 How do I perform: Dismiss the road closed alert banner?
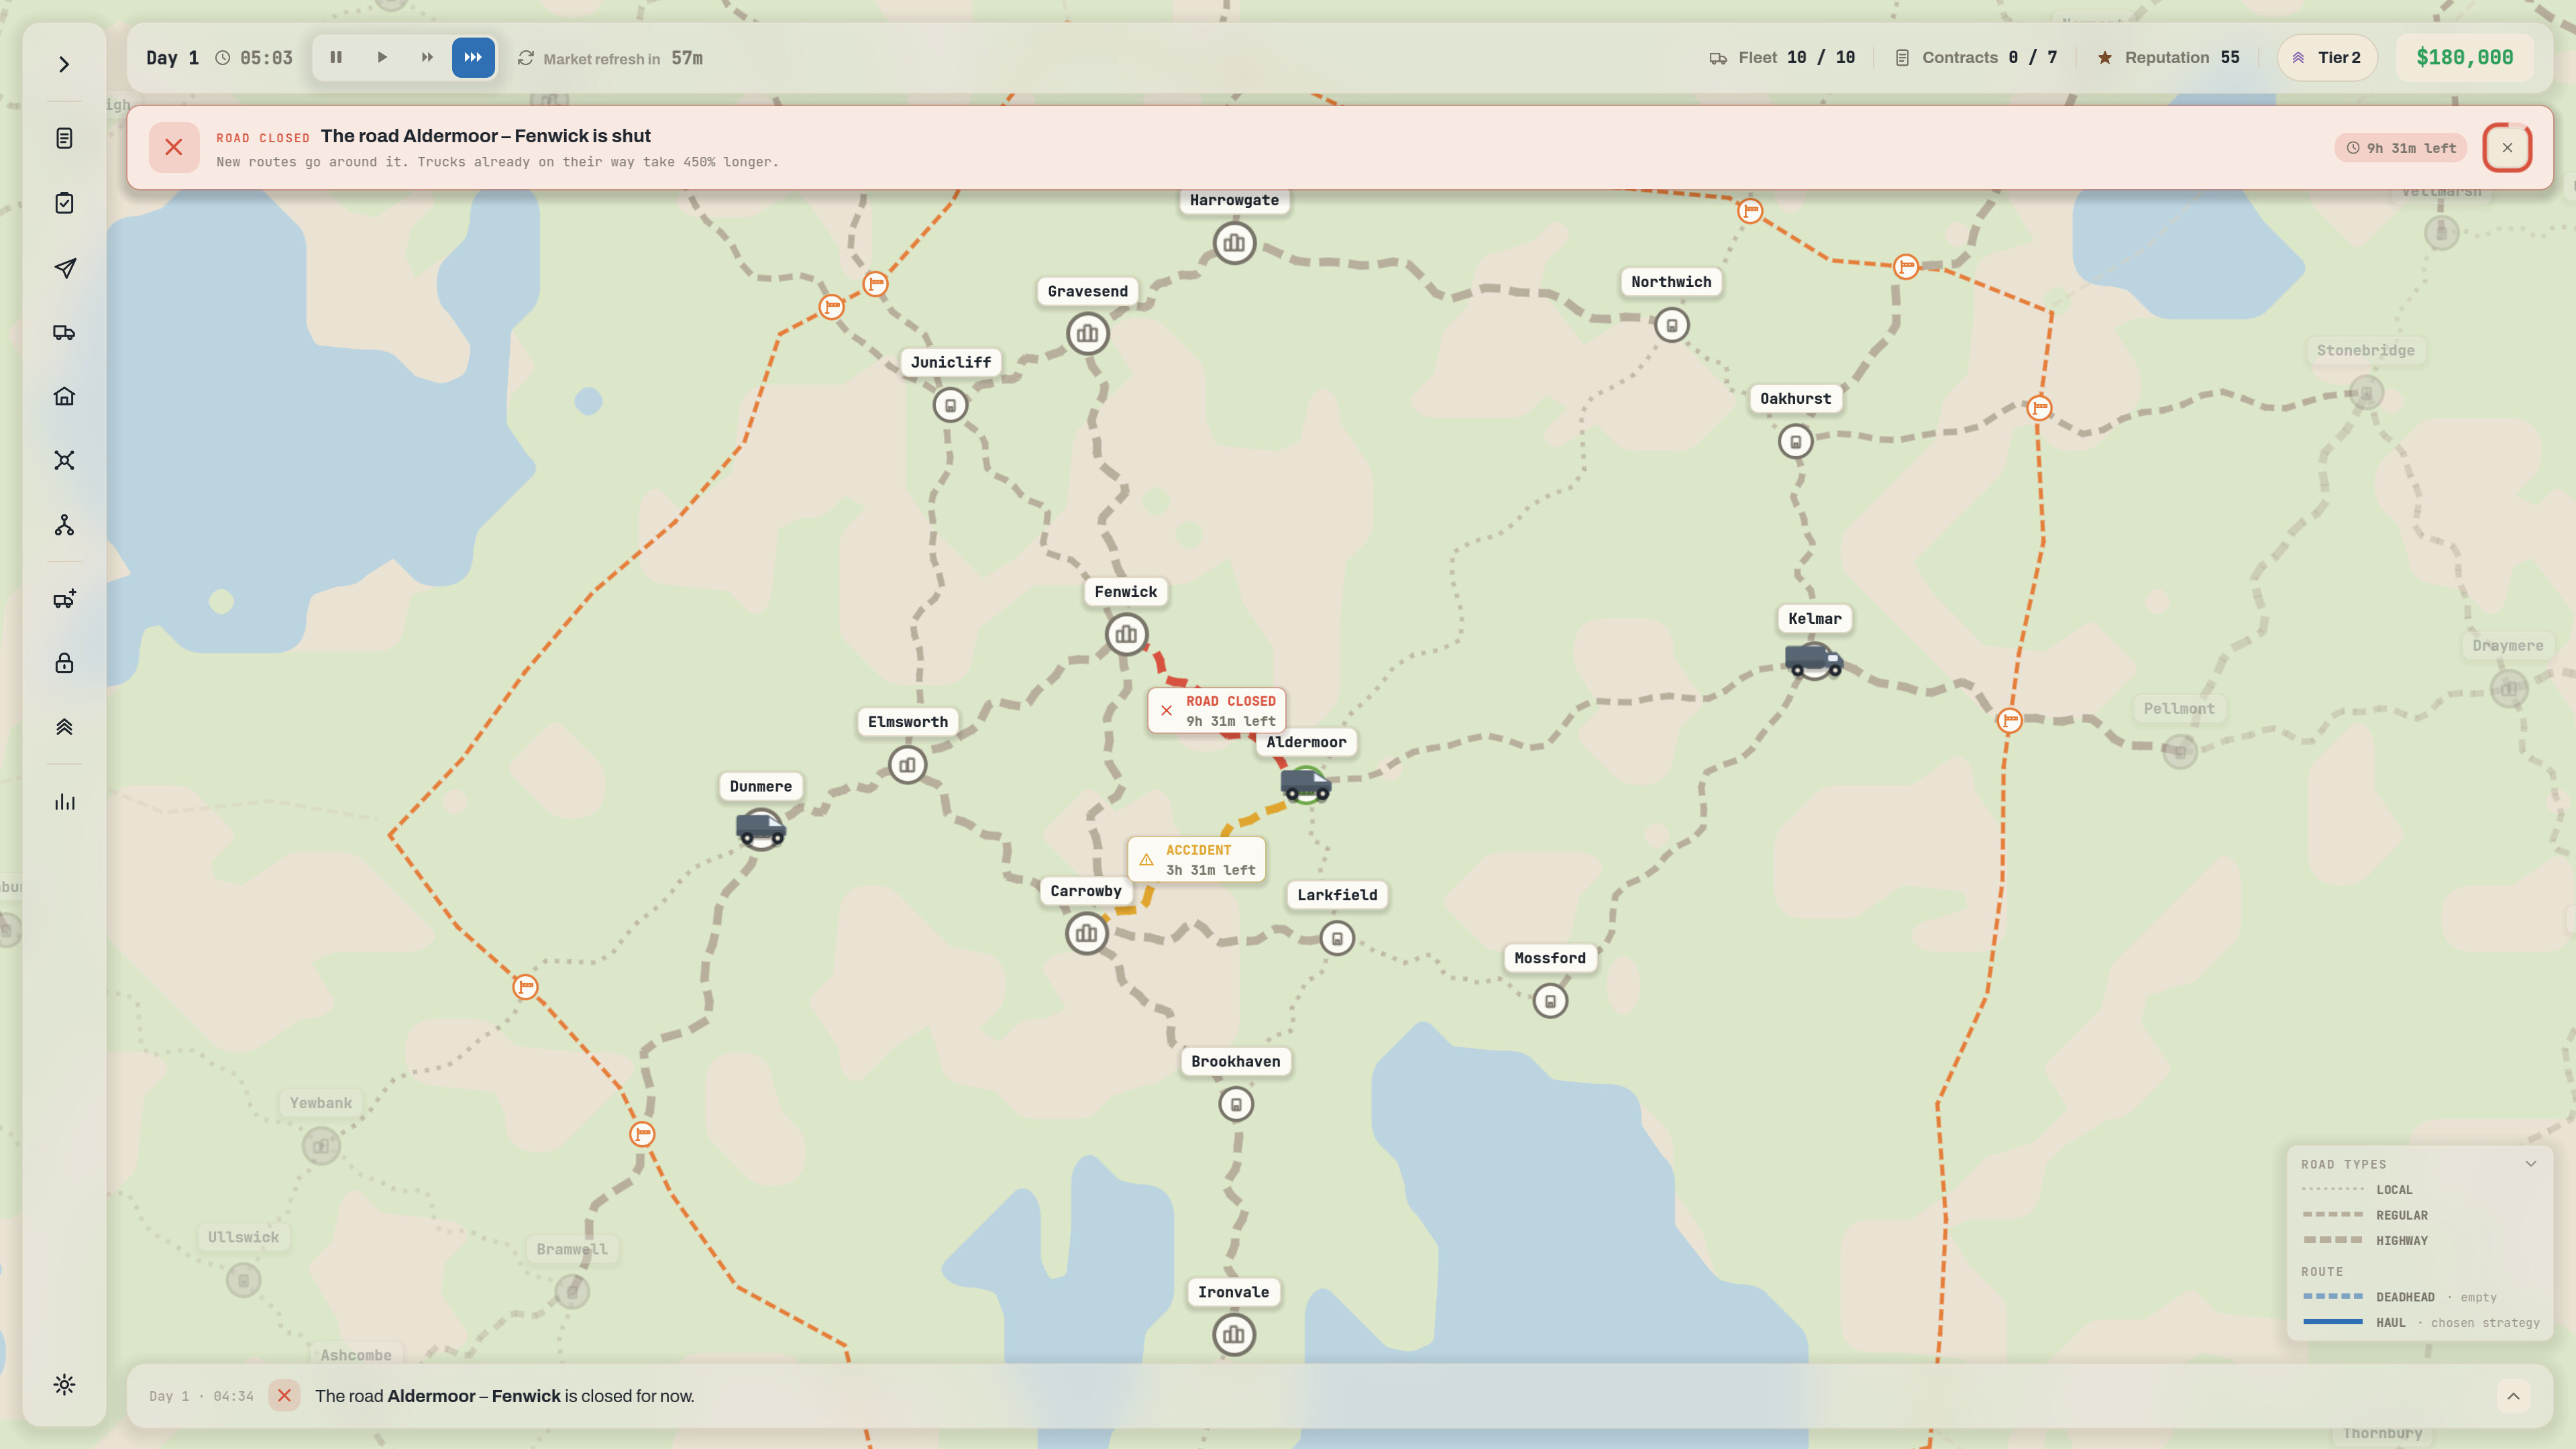(2507, 148)
